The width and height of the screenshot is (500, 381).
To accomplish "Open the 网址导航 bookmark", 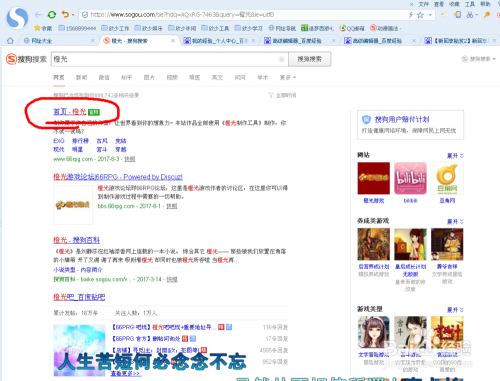I will (x=282, y=28).
